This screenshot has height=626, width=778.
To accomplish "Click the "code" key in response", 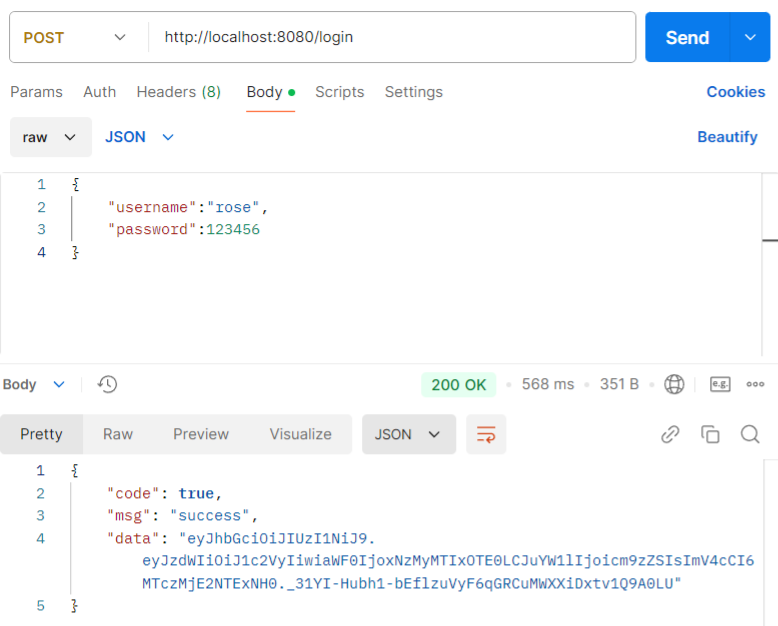I will coord(133,494).
